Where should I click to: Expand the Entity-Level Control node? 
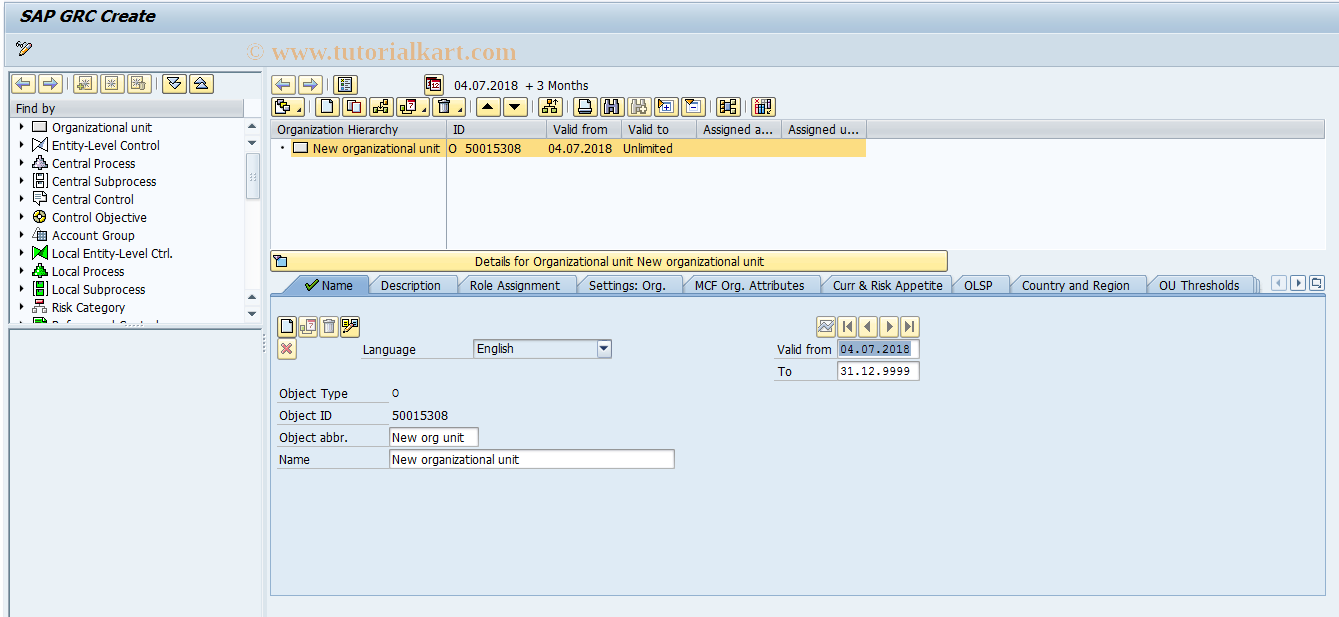(x=21, y=145)
